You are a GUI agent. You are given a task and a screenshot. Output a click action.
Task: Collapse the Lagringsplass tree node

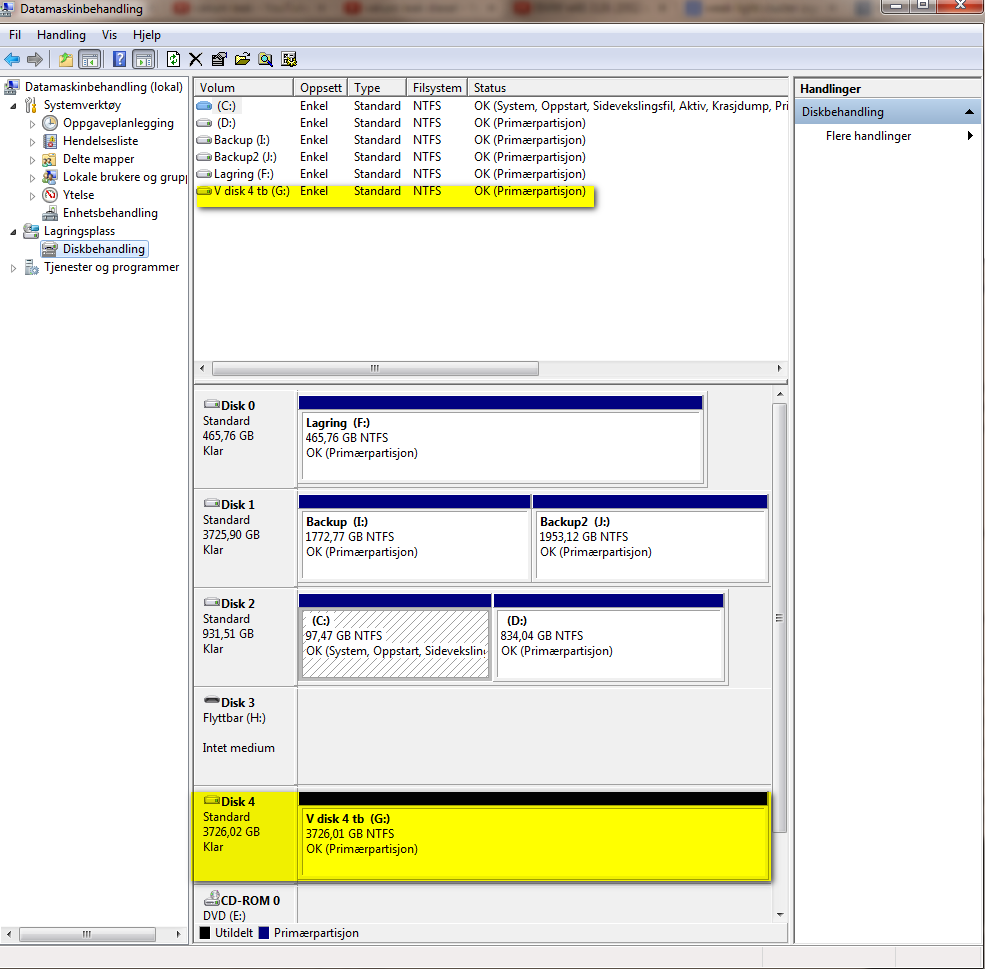point(13,232)
